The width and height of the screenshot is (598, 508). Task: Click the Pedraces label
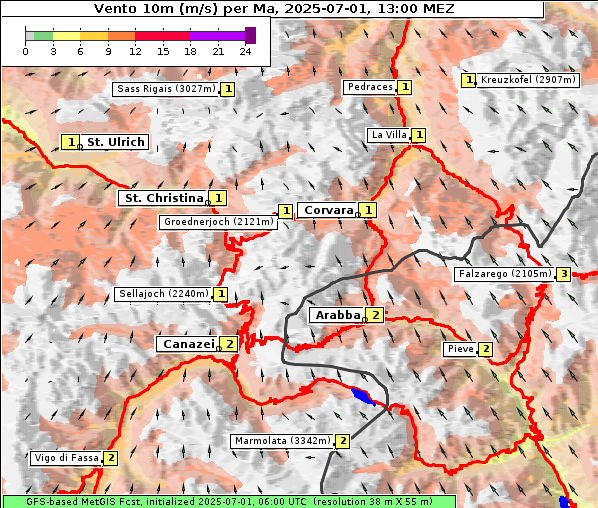click(x=370, y=87)
